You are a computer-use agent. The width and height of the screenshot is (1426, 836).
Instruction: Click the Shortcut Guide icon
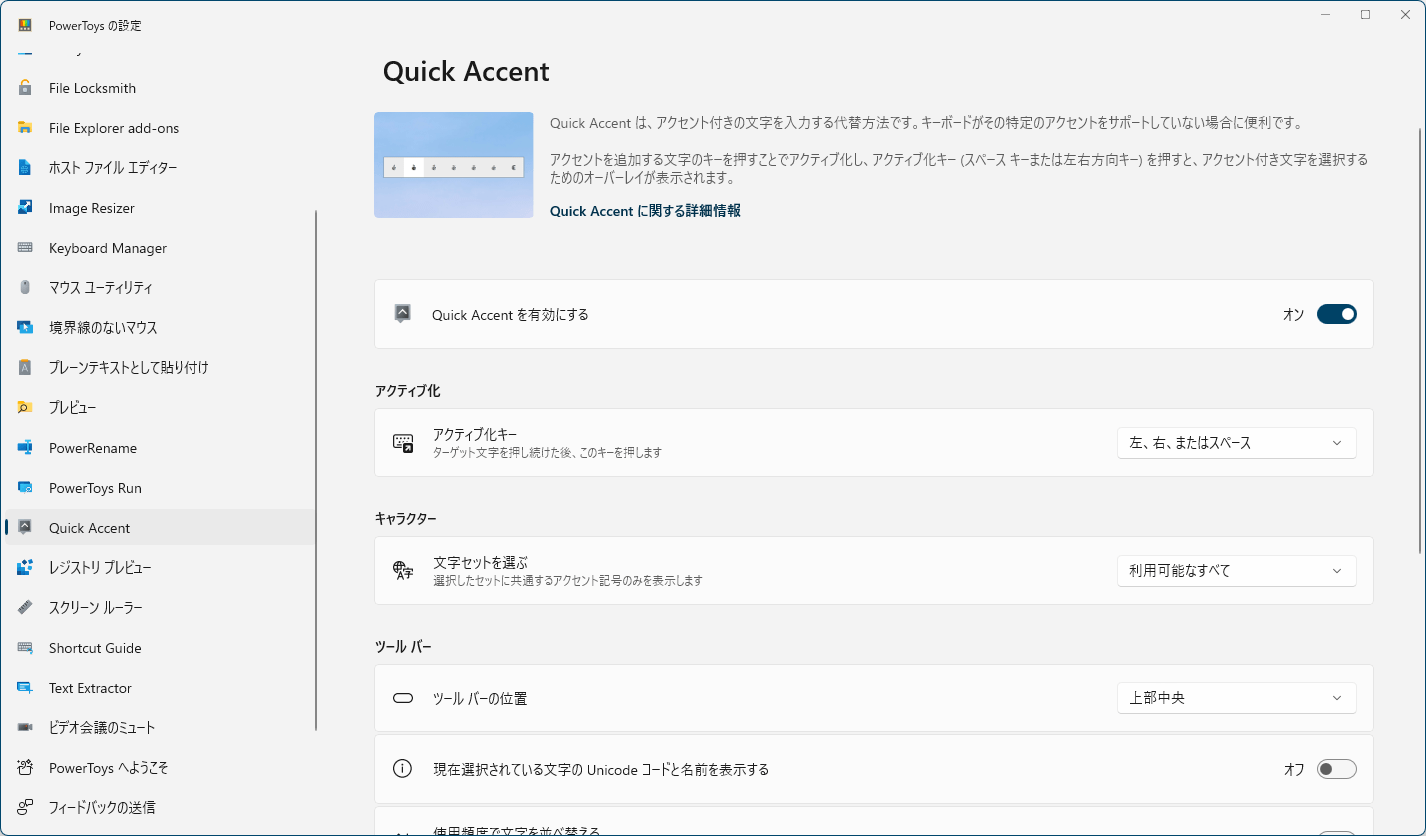[25, 648]
